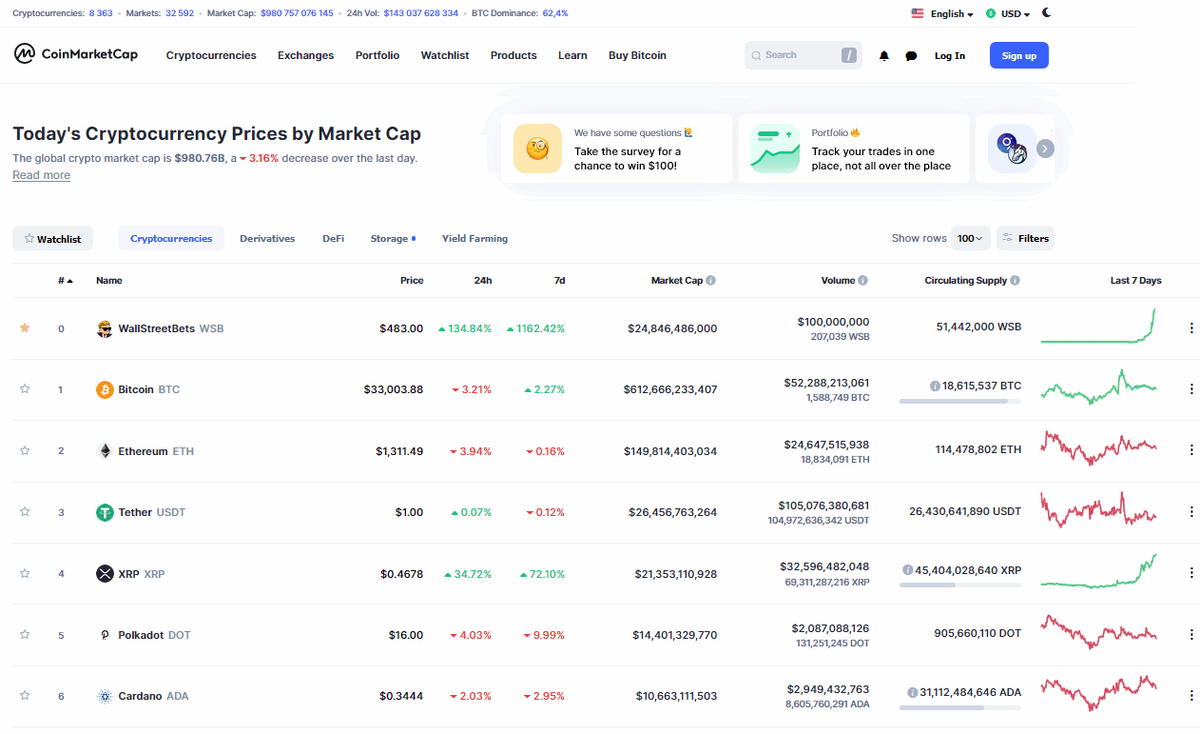Screen dimensions: 1200x734
Task: Open the Watchlist nav item
Action: [x=445, y=56]
